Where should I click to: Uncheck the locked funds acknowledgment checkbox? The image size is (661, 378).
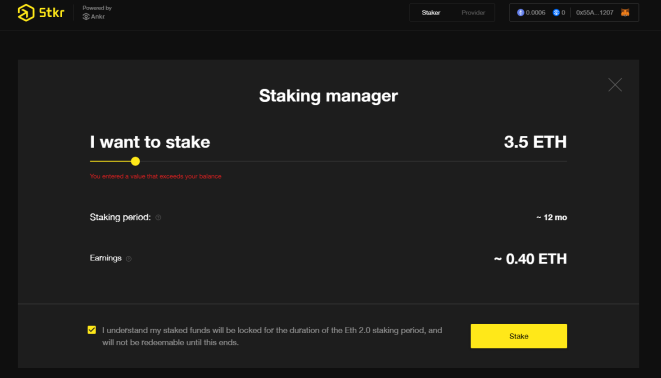91,330
